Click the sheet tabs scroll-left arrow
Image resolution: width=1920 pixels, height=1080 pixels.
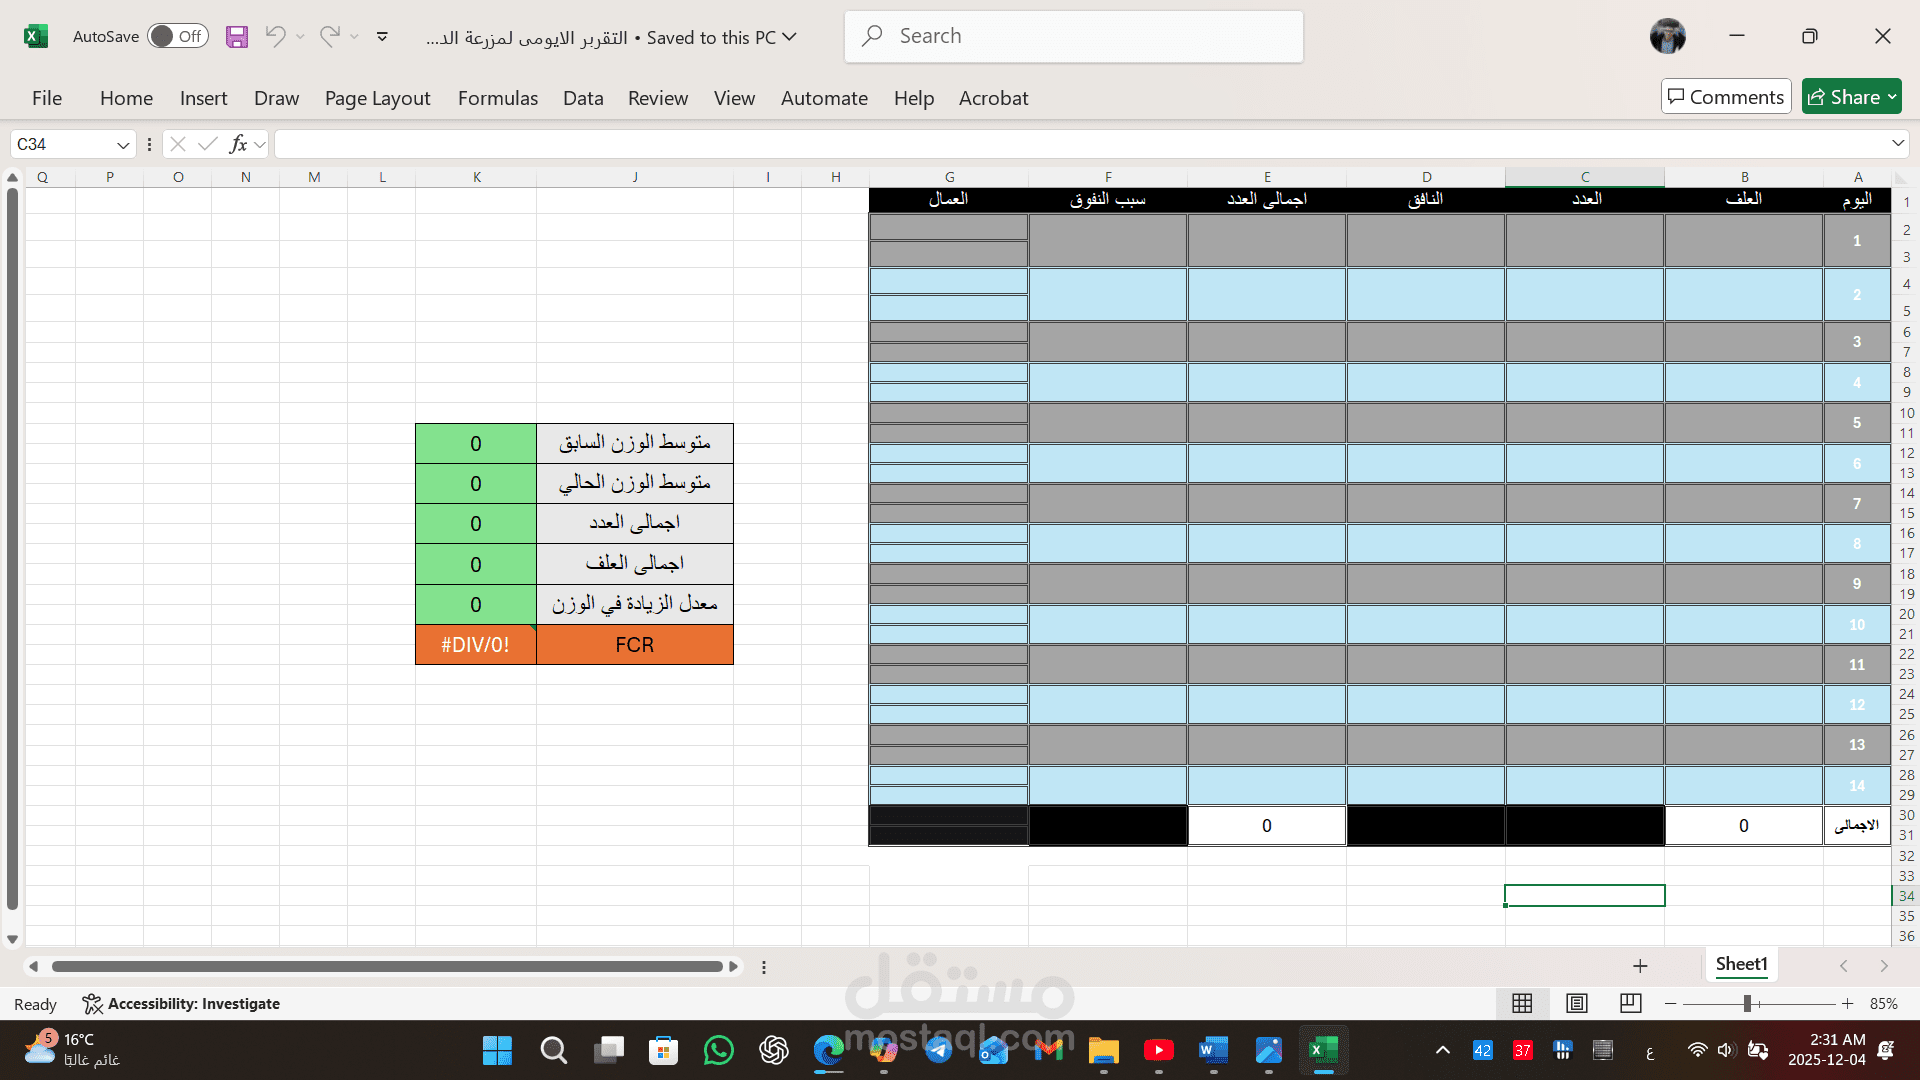click(1844, 966)
